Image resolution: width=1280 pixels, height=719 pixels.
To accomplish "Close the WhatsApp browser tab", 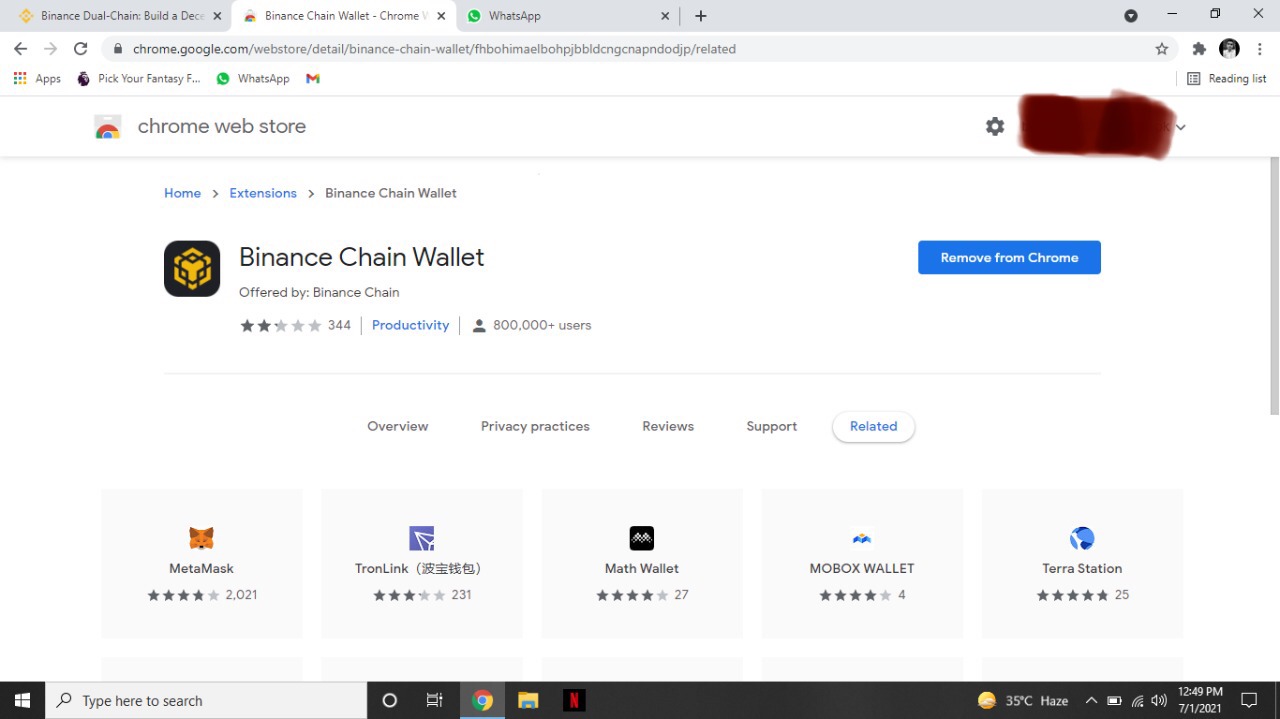I will [666, 16].
